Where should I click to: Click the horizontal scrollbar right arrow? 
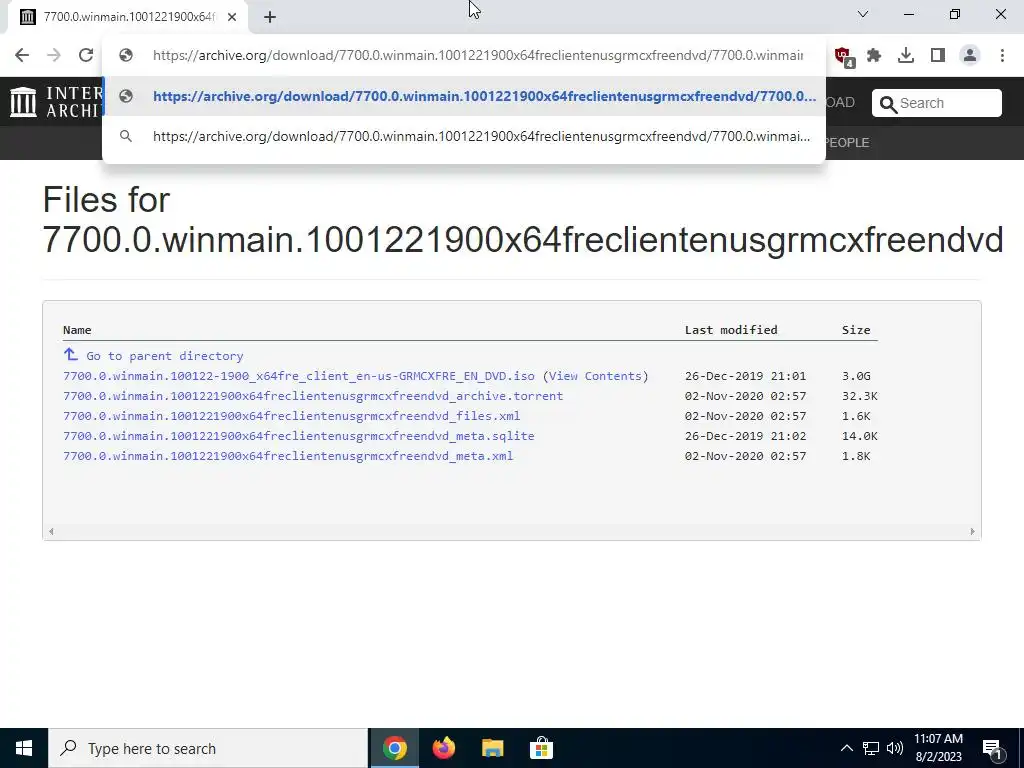[972, 532]
